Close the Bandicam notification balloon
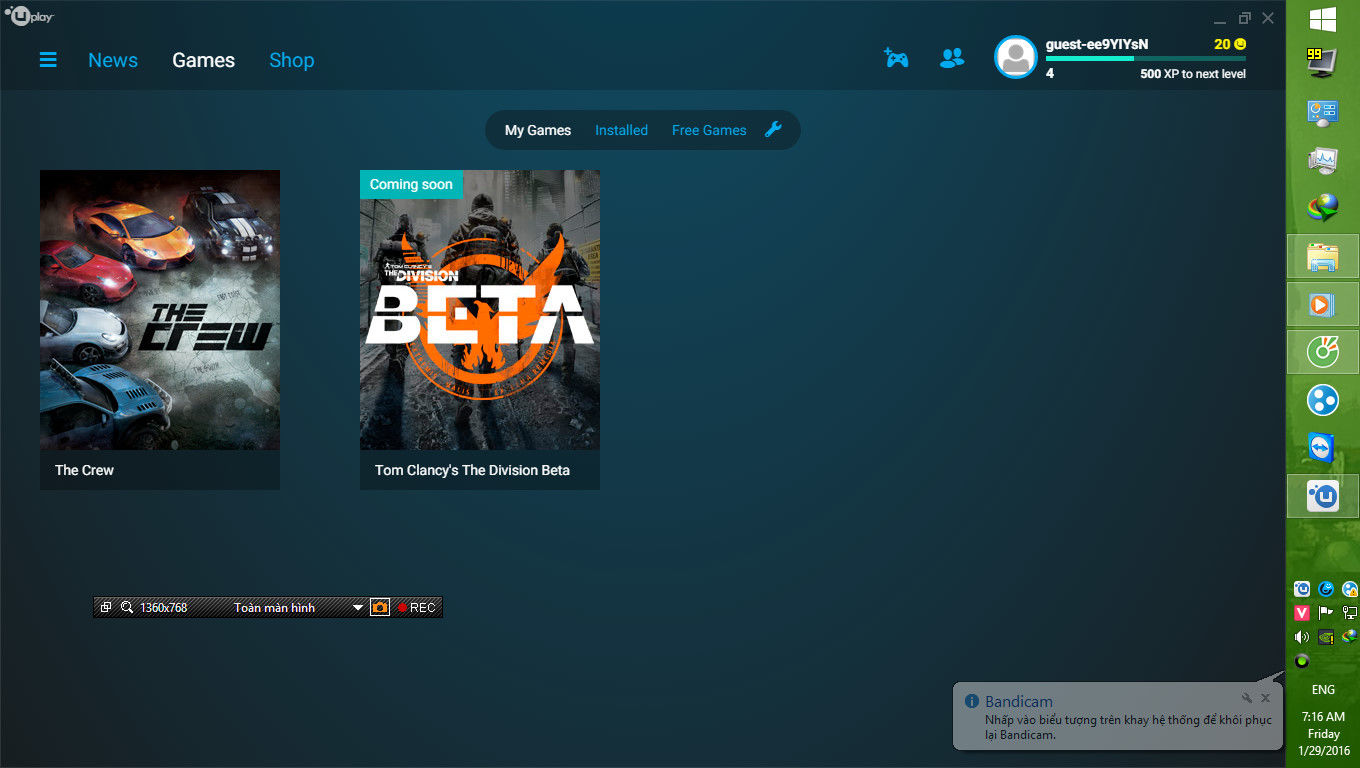 click(1265, 698)
